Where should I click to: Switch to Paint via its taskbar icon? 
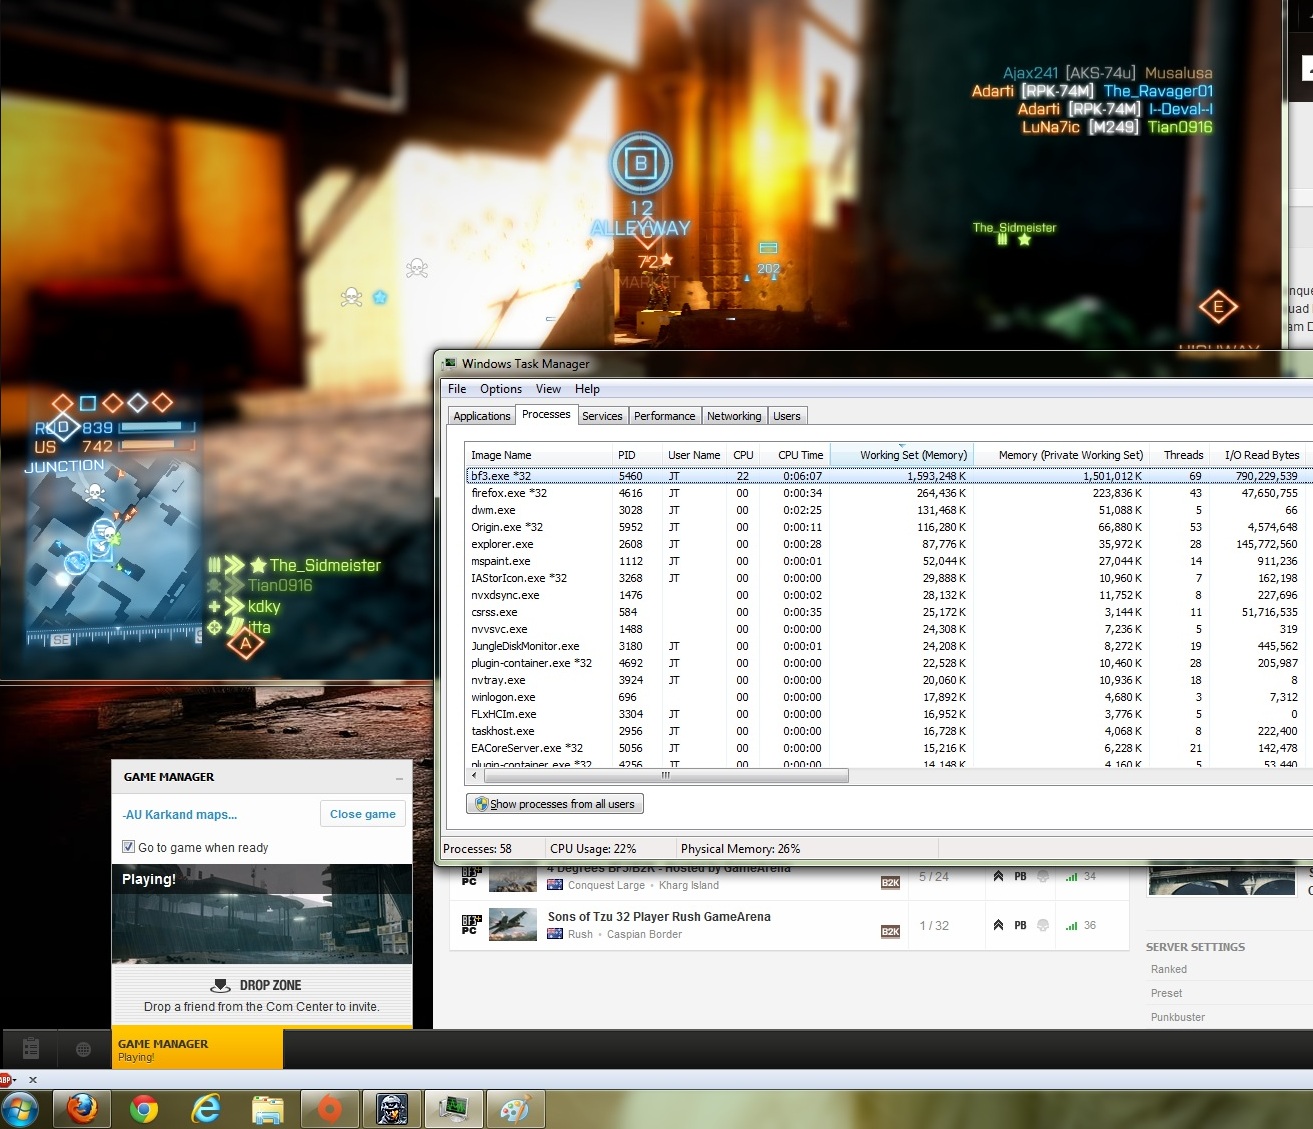coord(516,1109)
